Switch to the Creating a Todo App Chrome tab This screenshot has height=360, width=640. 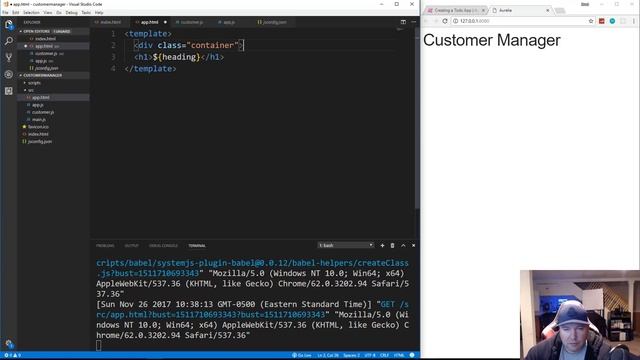click(x=455, y=10)
